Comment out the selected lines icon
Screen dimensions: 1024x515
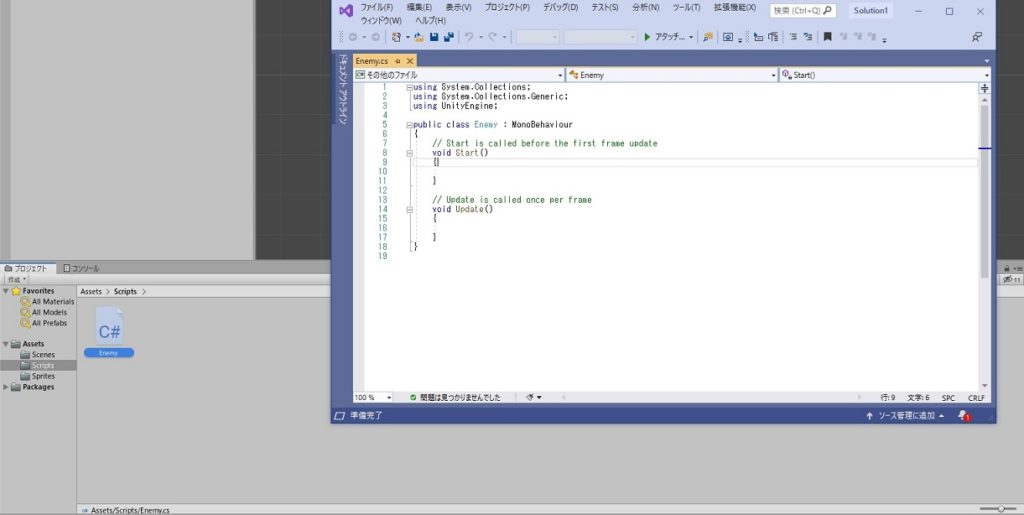pos(793,37)
